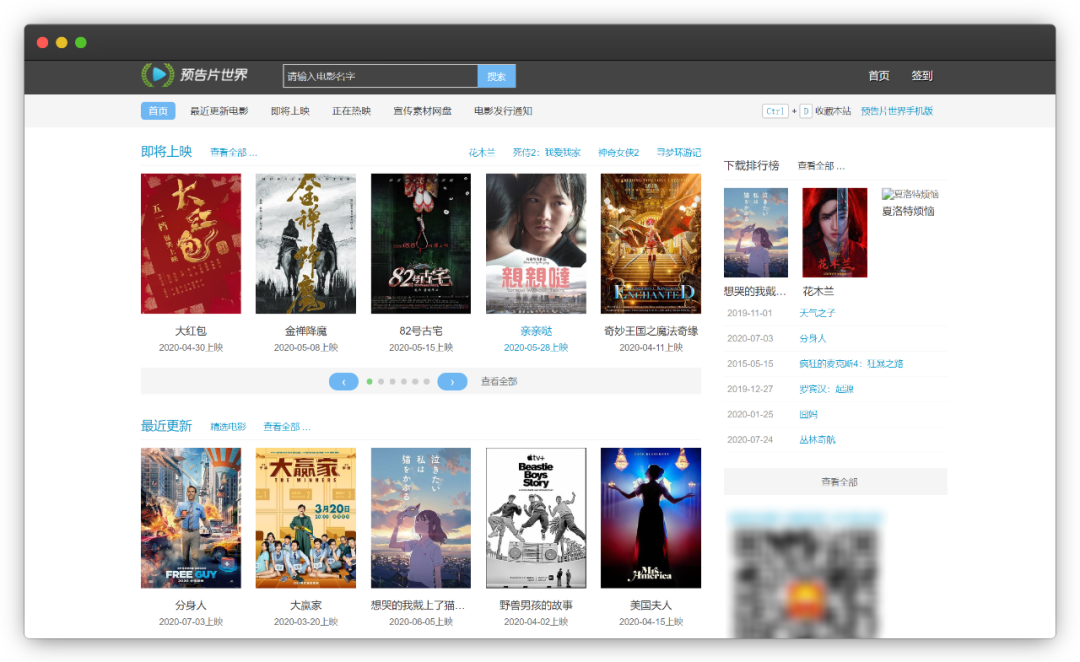Click the red window close dot
The image size is (1080, 662).
42,43
